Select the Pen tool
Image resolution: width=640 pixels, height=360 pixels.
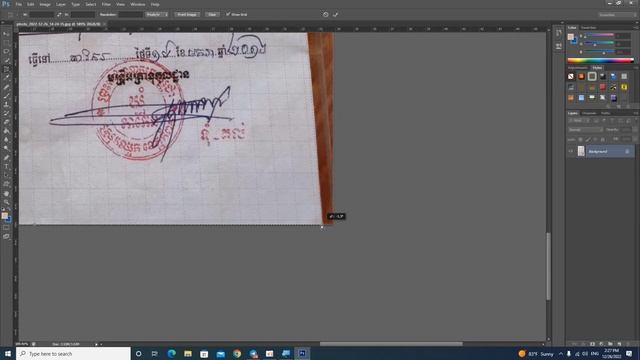tap(6, 158)
